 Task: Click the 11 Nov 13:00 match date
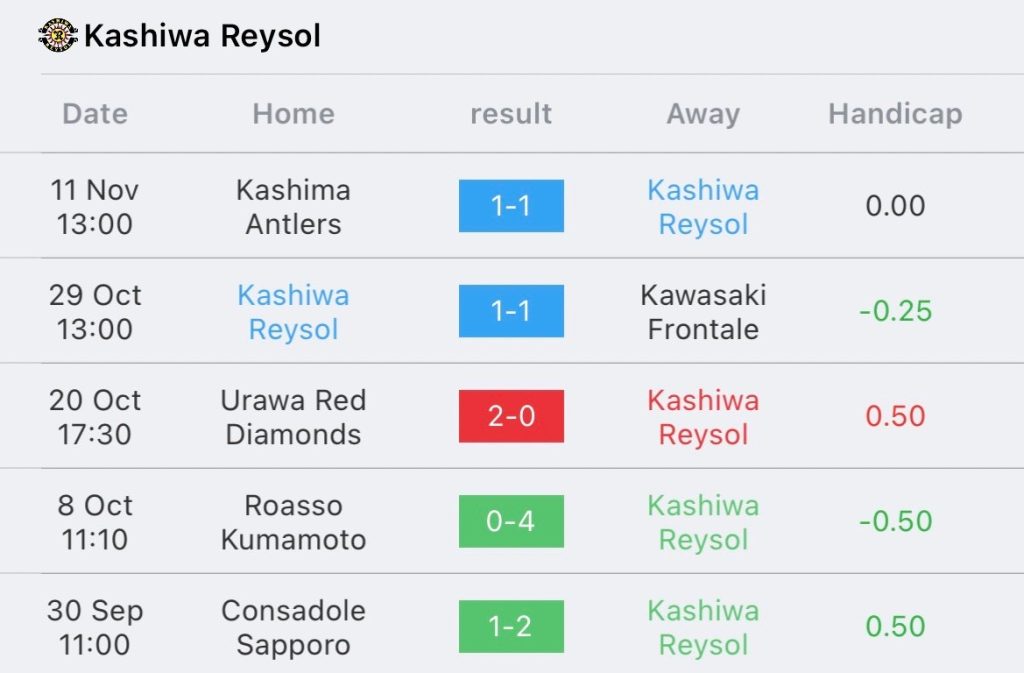(95, 207)
